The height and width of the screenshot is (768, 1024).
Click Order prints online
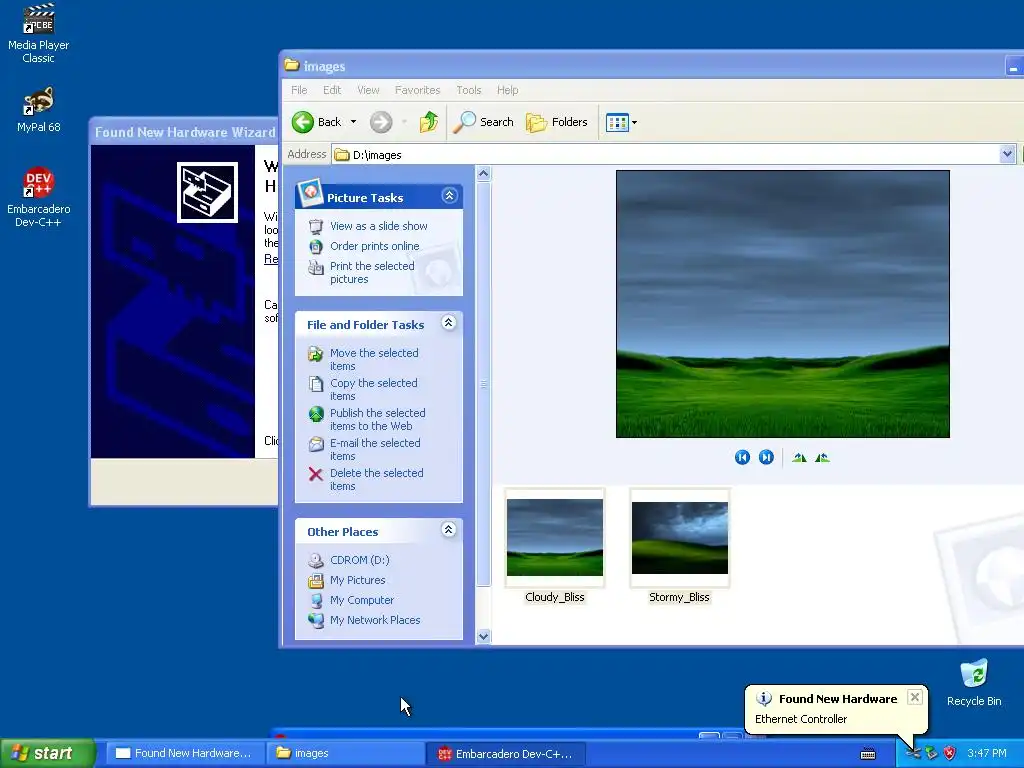click(374, 246)
